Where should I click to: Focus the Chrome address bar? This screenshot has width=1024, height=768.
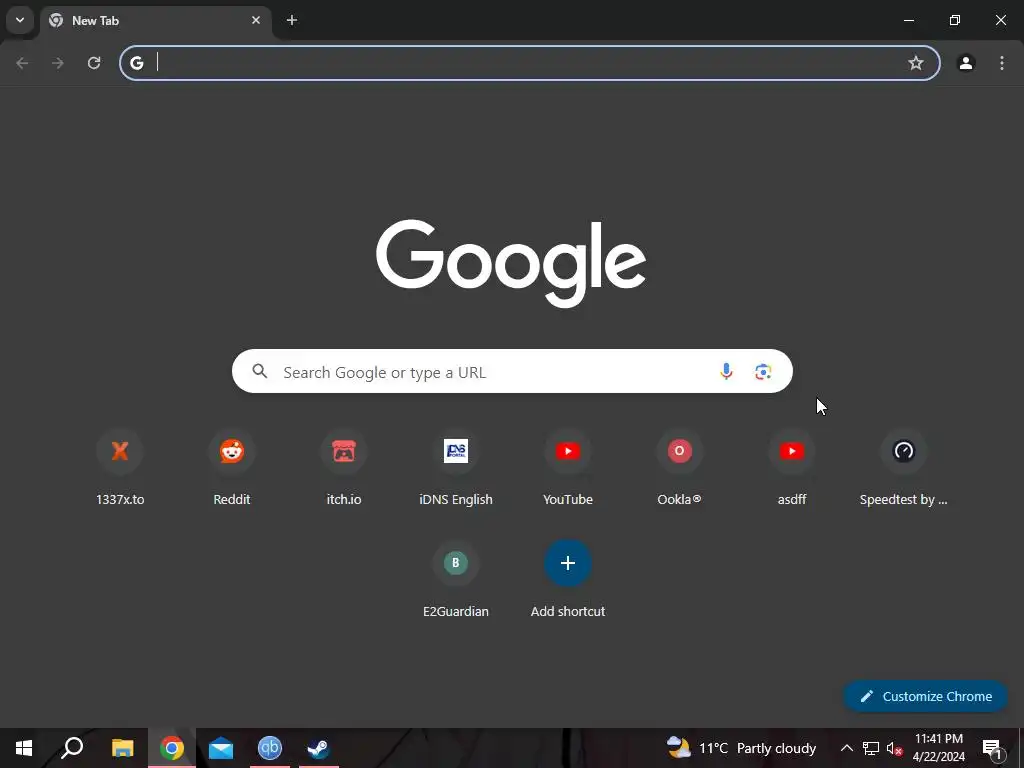(x=530, y=63)
